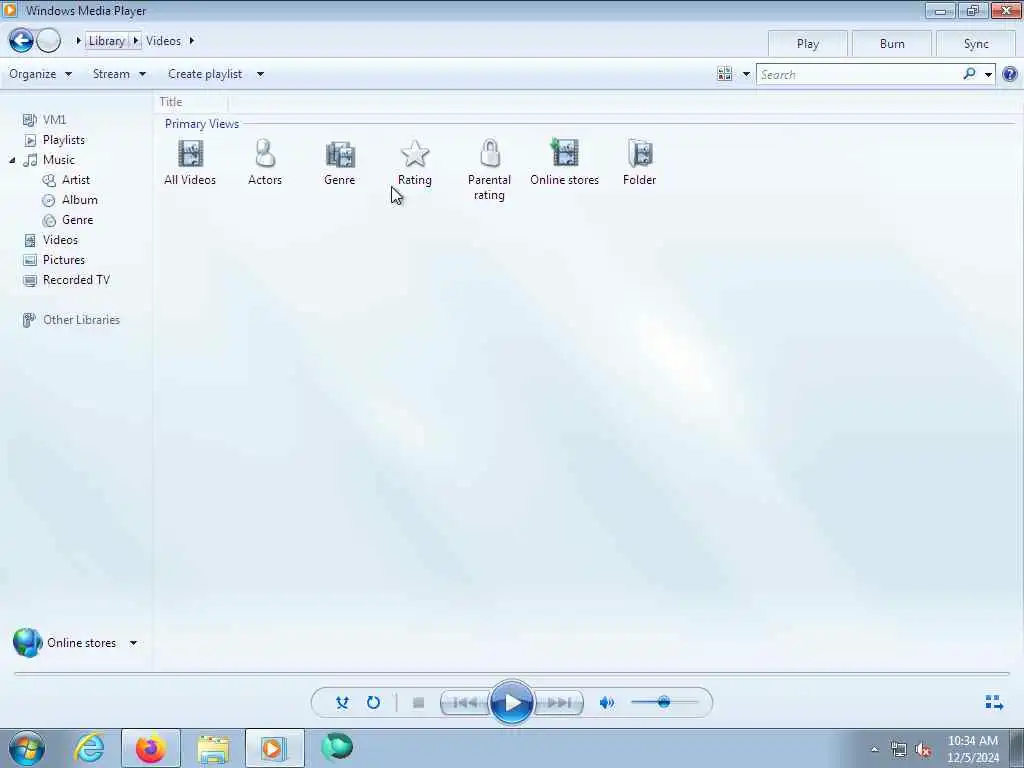Select the VM1 library in sidebar
Screen dimensions: 1024x768
tap(44, 120)
